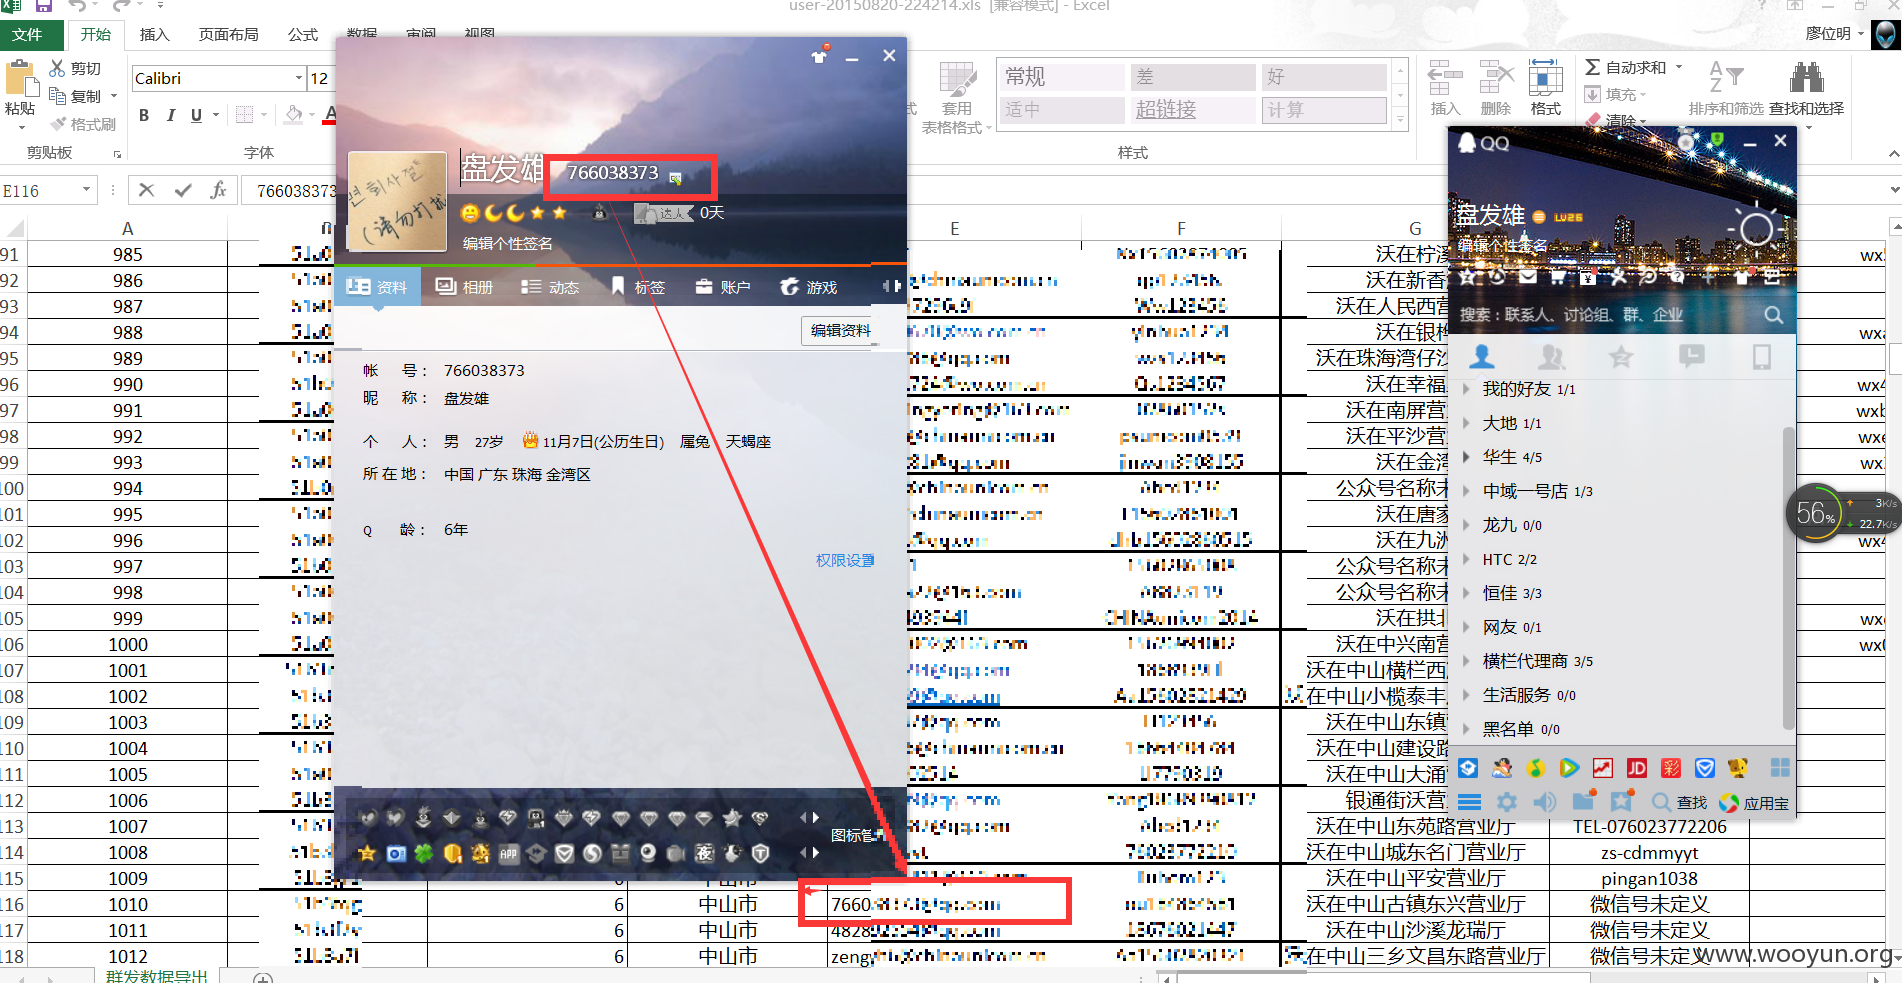Open the 插入 ribbon tab
The width and height of the screenshot is (1902, 983).
pos(154,34)
